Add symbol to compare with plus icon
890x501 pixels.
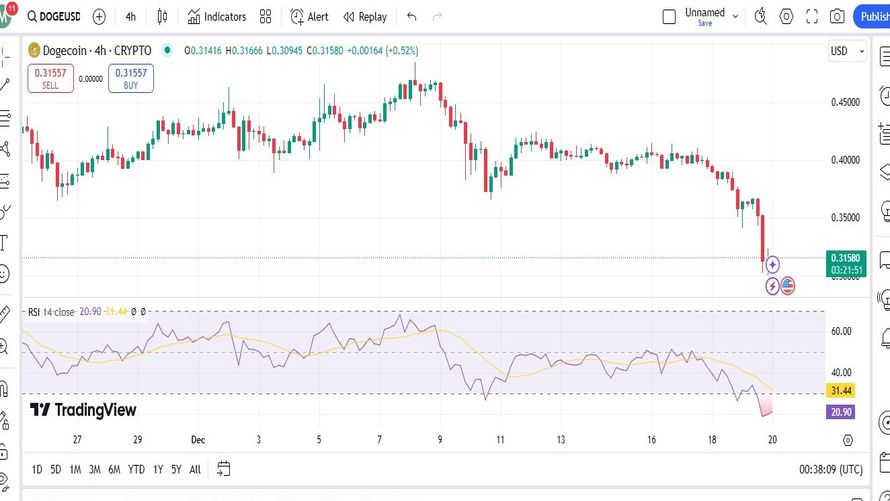click(x=99, y=17)
